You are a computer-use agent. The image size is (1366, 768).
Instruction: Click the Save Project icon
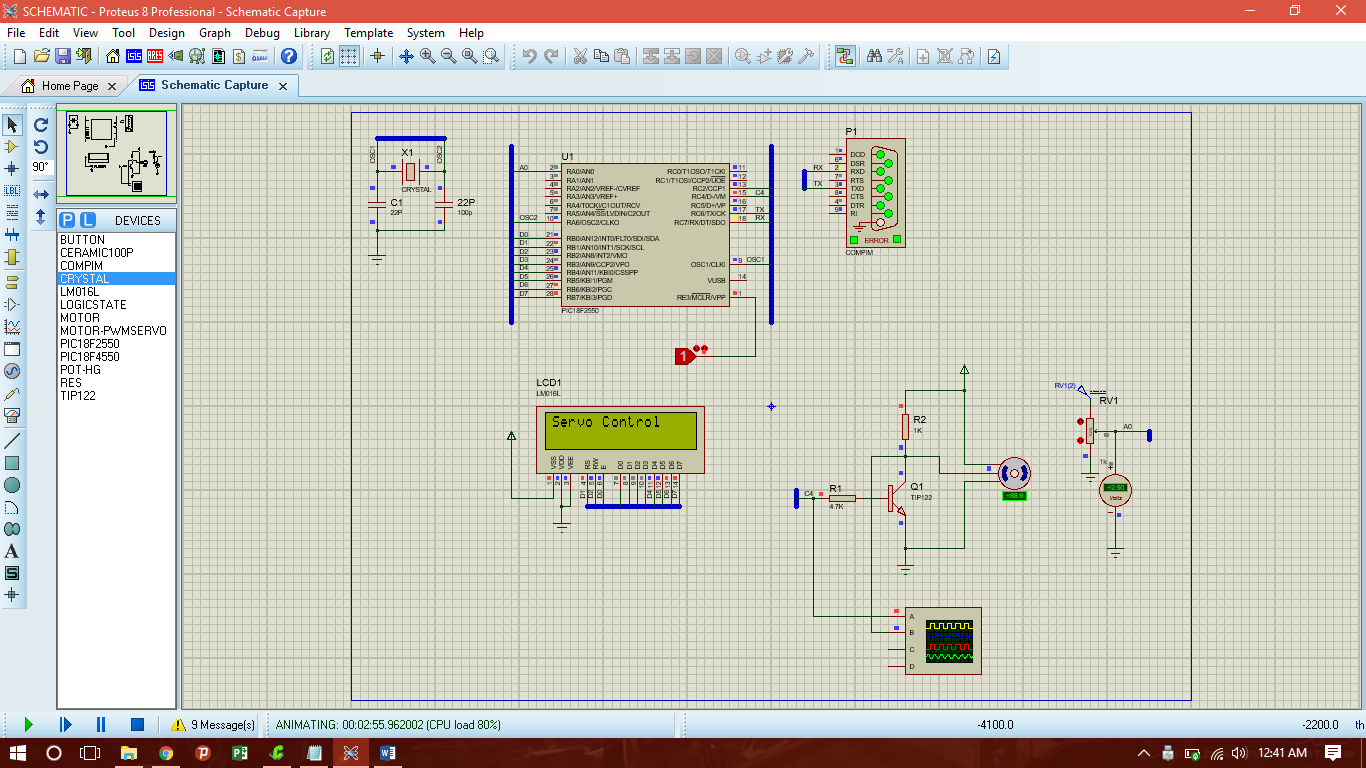coord(62,56)
